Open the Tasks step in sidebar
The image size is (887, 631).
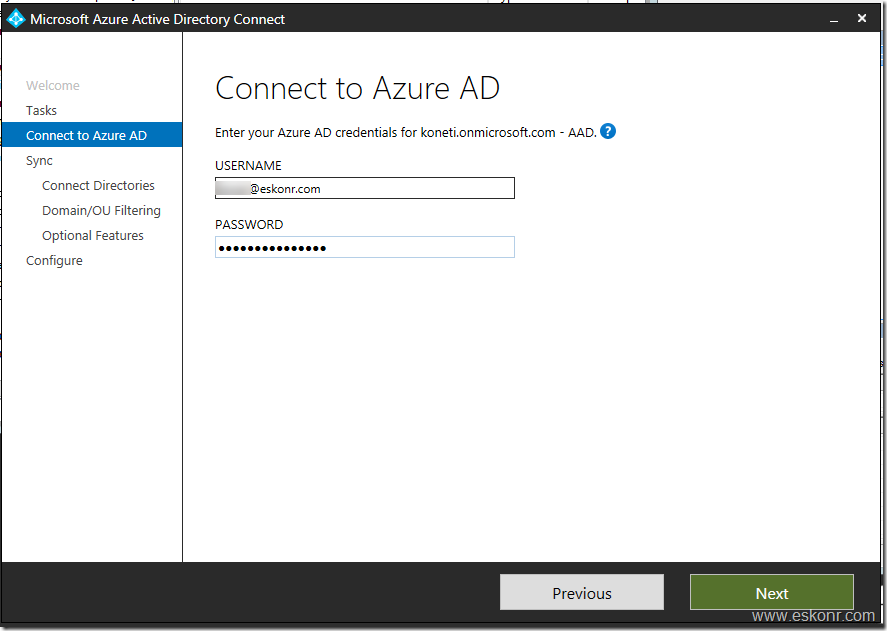click(41, 110)
